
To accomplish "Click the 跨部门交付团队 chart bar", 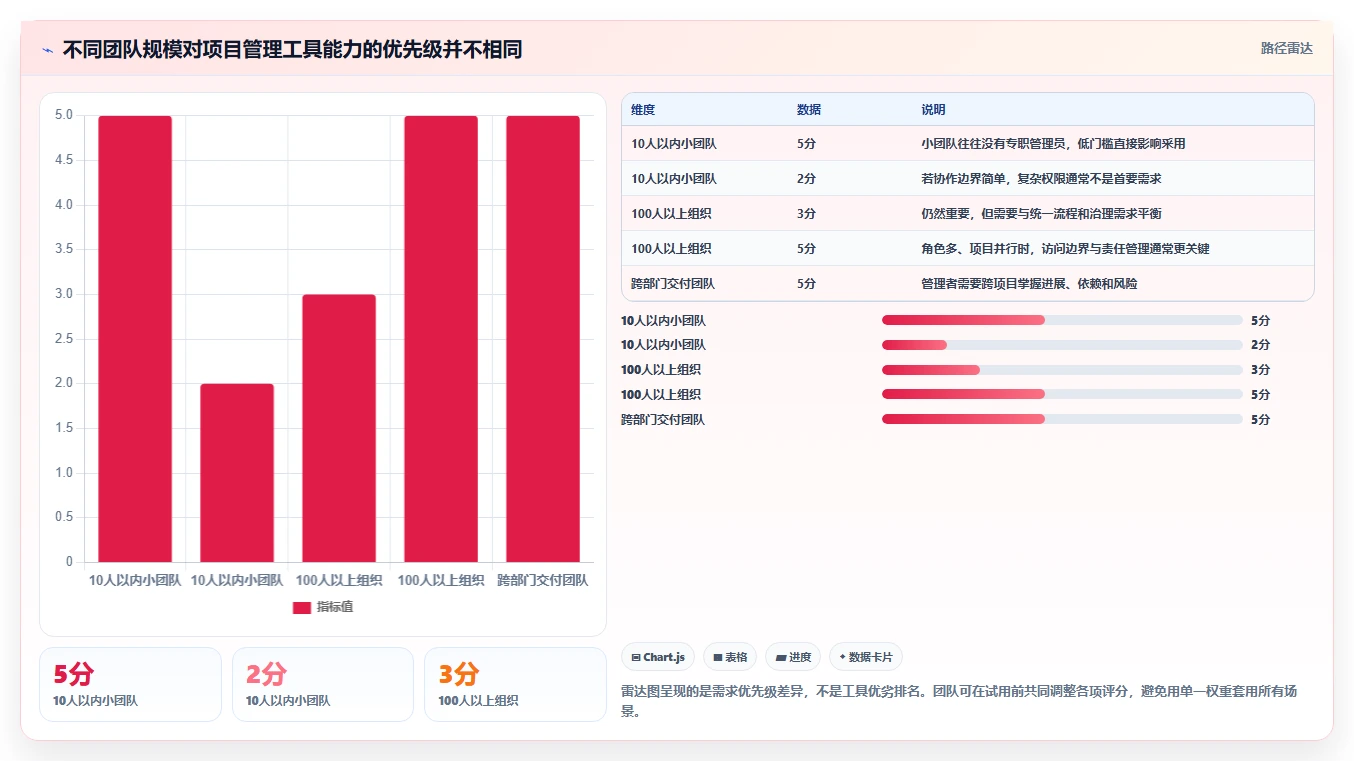I will pos(543,339).
